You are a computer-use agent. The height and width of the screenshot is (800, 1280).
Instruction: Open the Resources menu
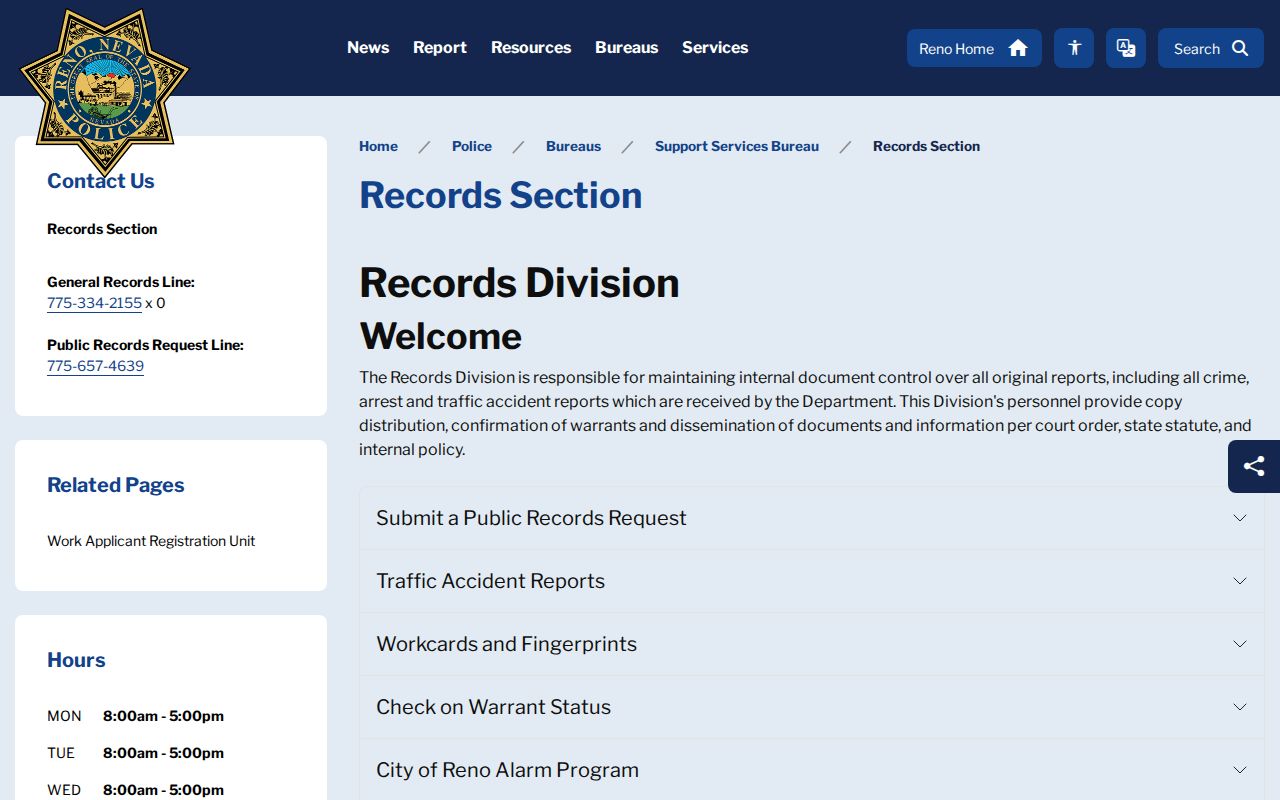click(x=531, y=47)
